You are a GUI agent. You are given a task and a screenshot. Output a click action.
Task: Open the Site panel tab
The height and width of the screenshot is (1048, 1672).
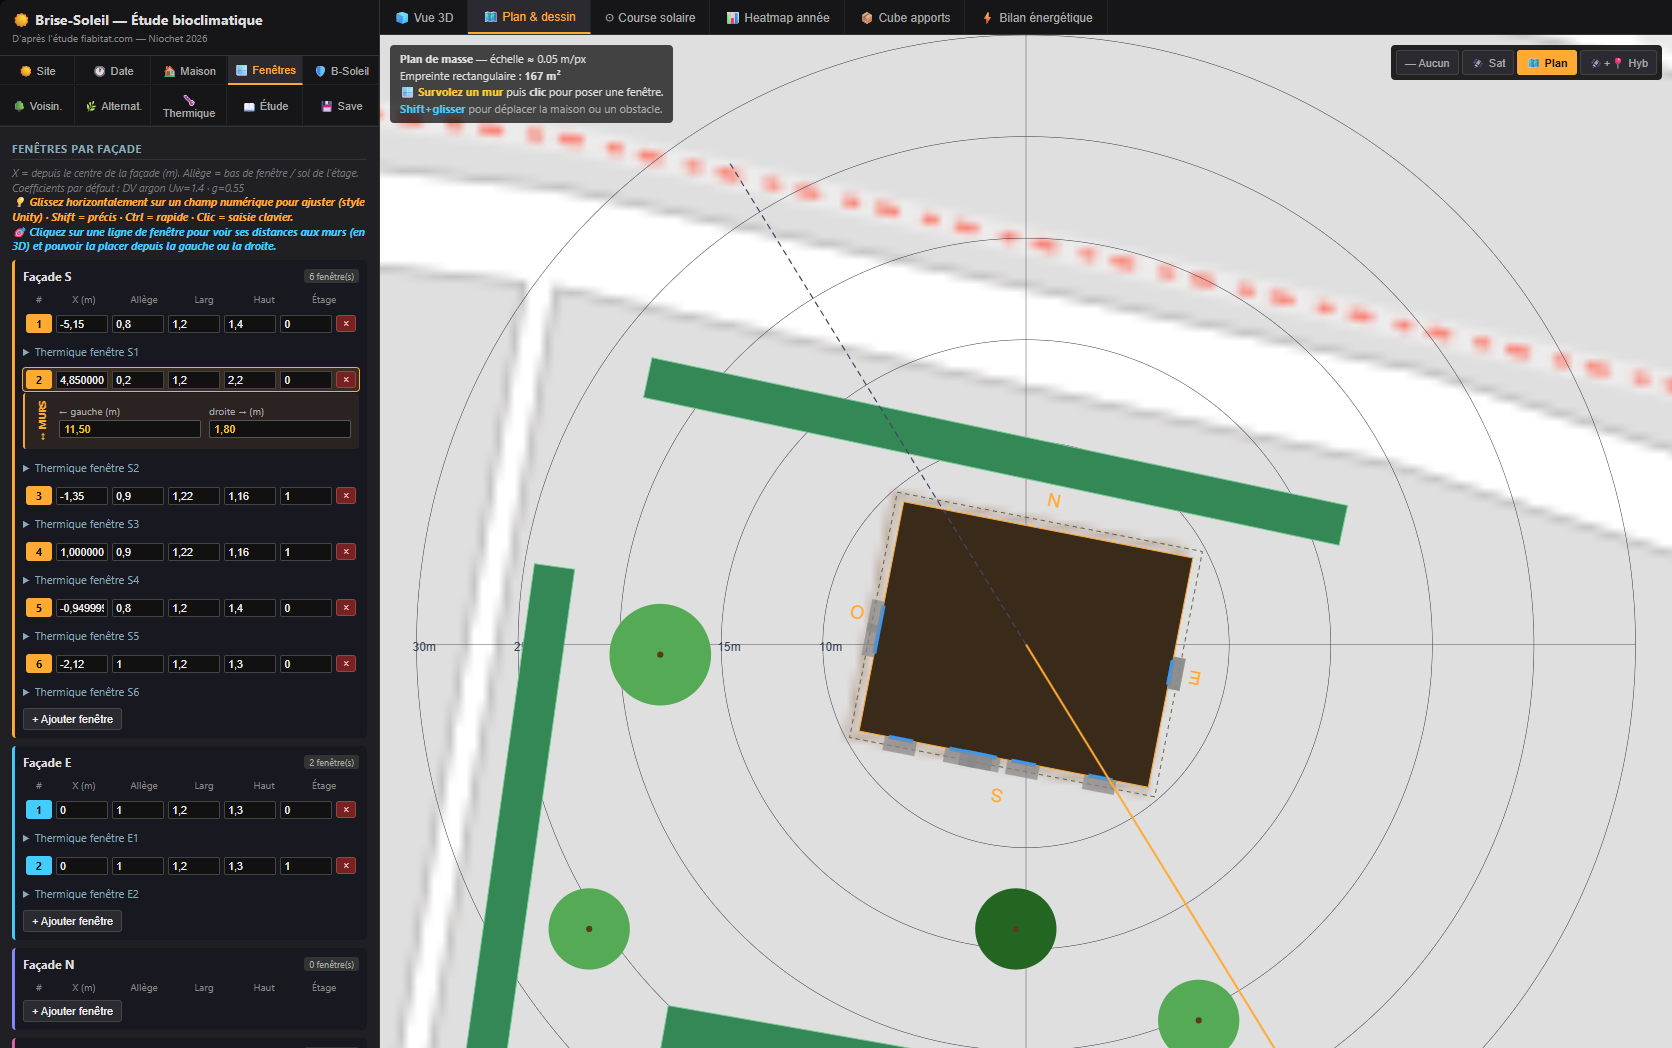38,71
